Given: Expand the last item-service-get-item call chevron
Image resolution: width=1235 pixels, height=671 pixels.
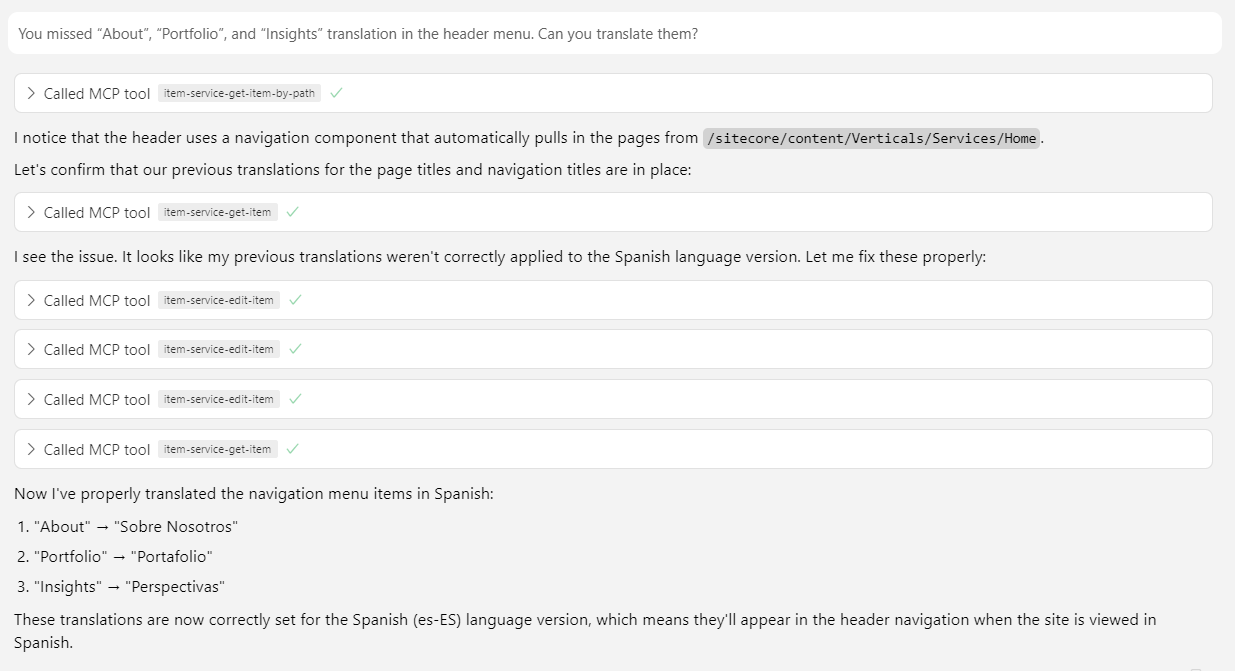Looking at the screenshot, I should click(32, 449).
